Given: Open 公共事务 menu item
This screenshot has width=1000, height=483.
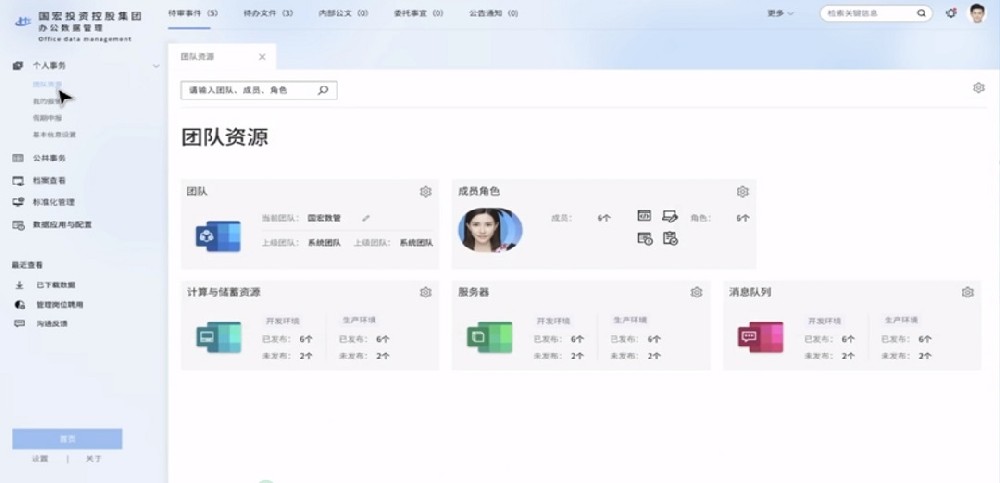Looking at the screenshot, I should 49,158.
